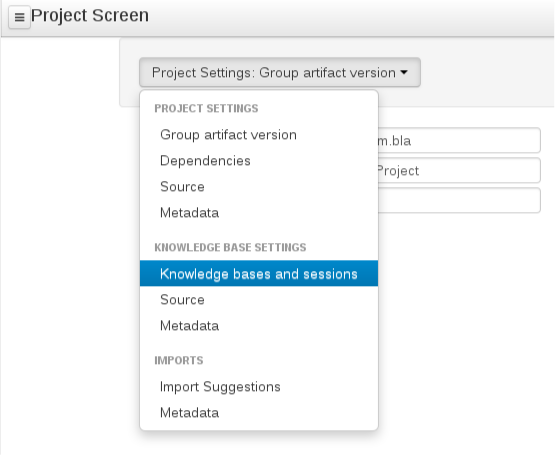This screenshot has height=455, width=555.
Task: Click the empty third input field
Action: click(x=459, y=200)
